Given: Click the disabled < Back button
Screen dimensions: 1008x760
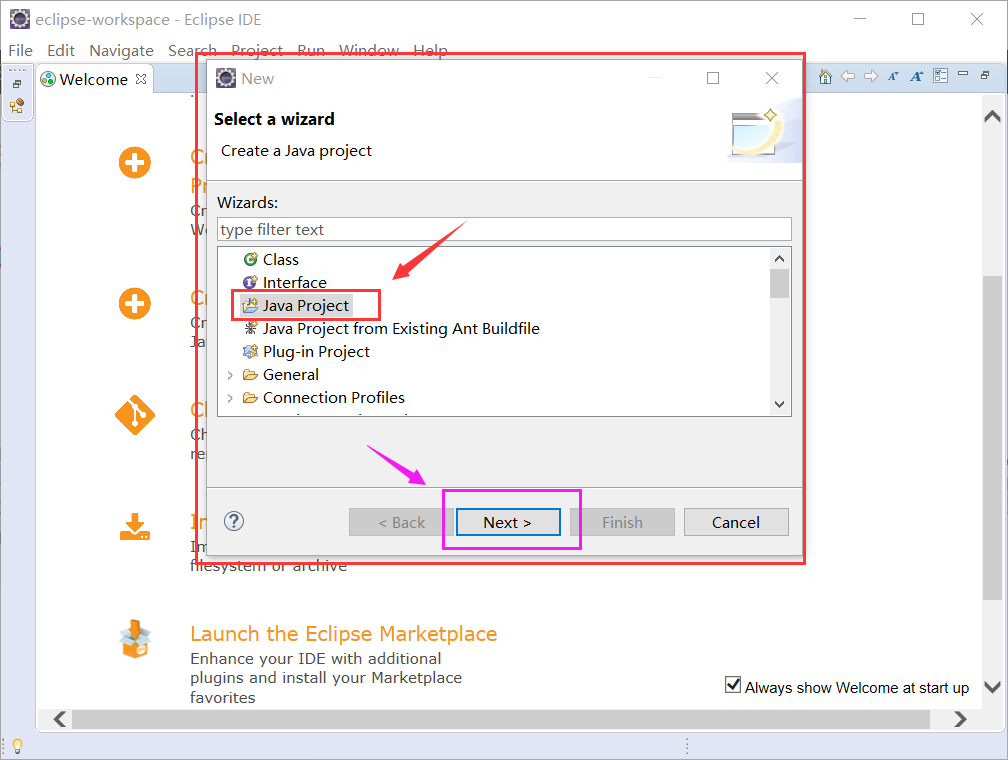Looking at the screenshot, I should coord(402,522).
